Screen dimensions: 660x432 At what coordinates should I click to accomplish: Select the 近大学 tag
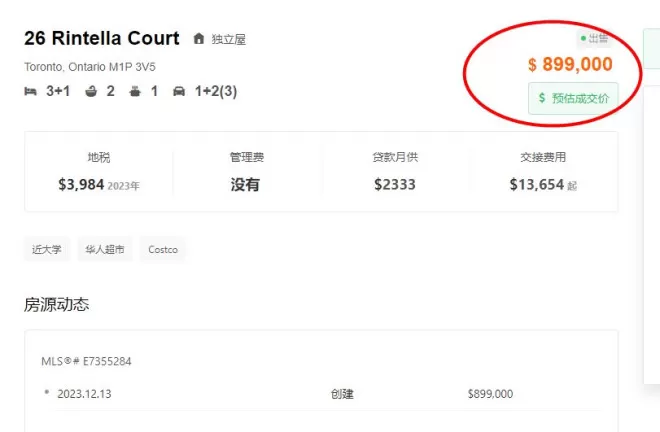point(47,249)
